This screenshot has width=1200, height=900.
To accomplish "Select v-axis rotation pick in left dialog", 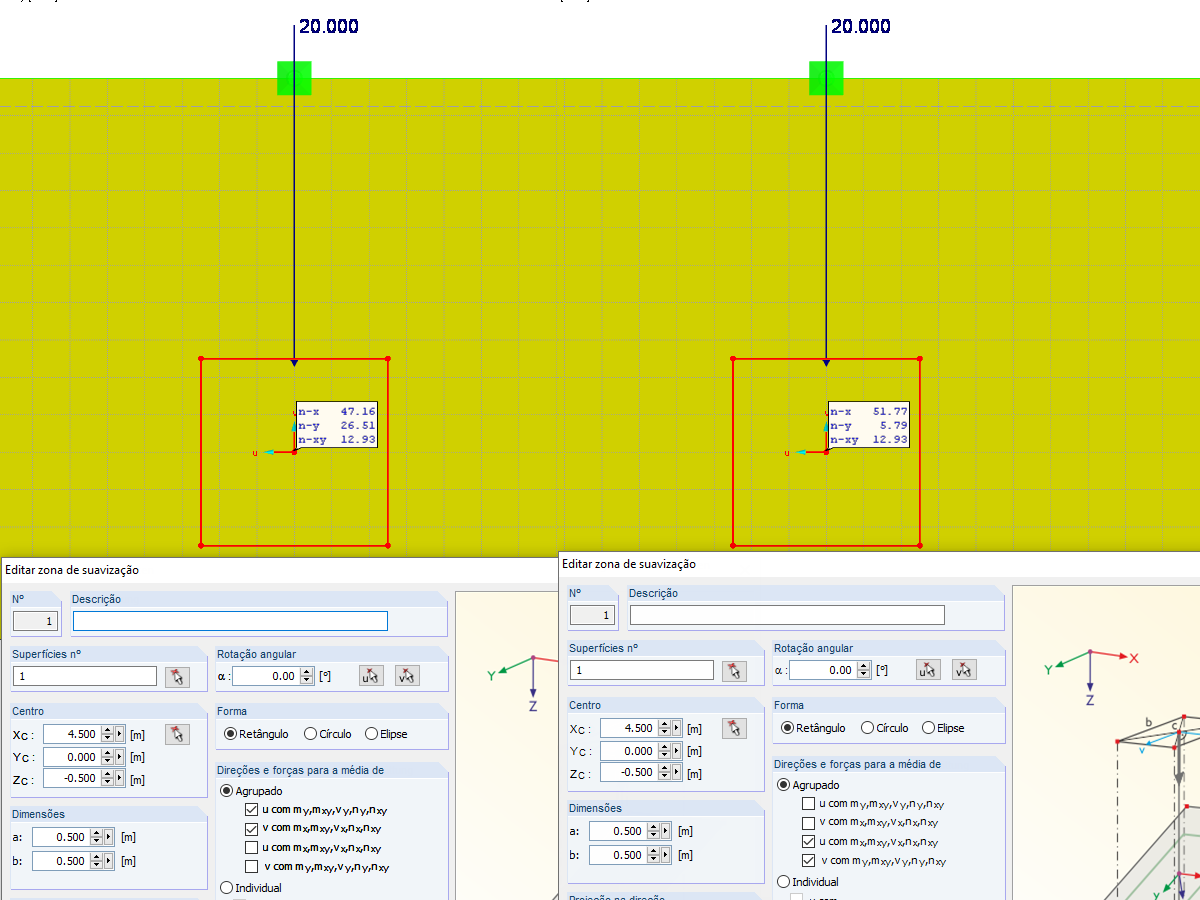I will tap(407, 676).
